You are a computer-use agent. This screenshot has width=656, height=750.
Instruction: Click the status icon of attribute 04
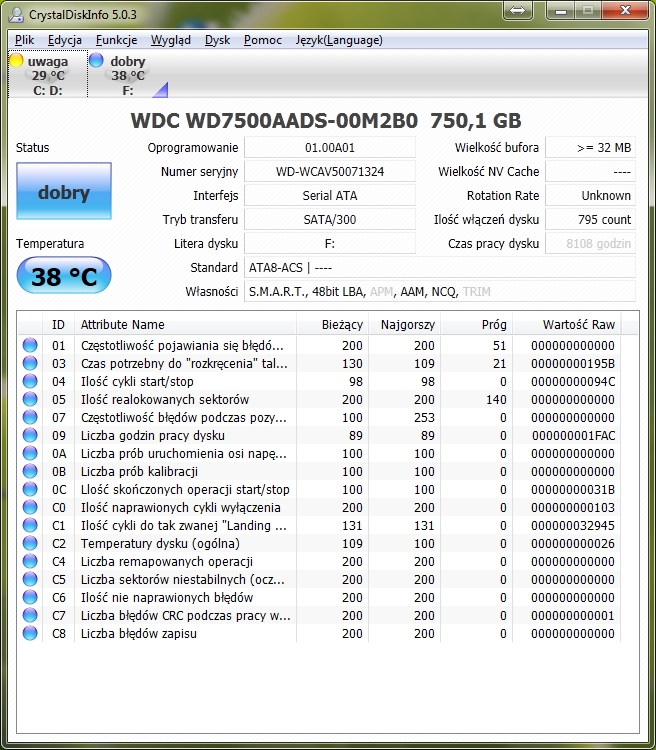30,381
